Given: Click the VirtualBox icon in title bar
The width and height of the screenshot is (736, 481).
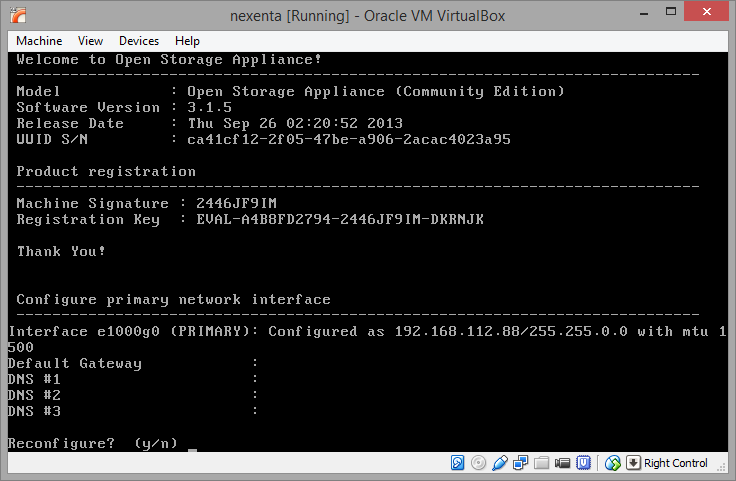Looking at the screenshot, I should (x=18, y=15).
